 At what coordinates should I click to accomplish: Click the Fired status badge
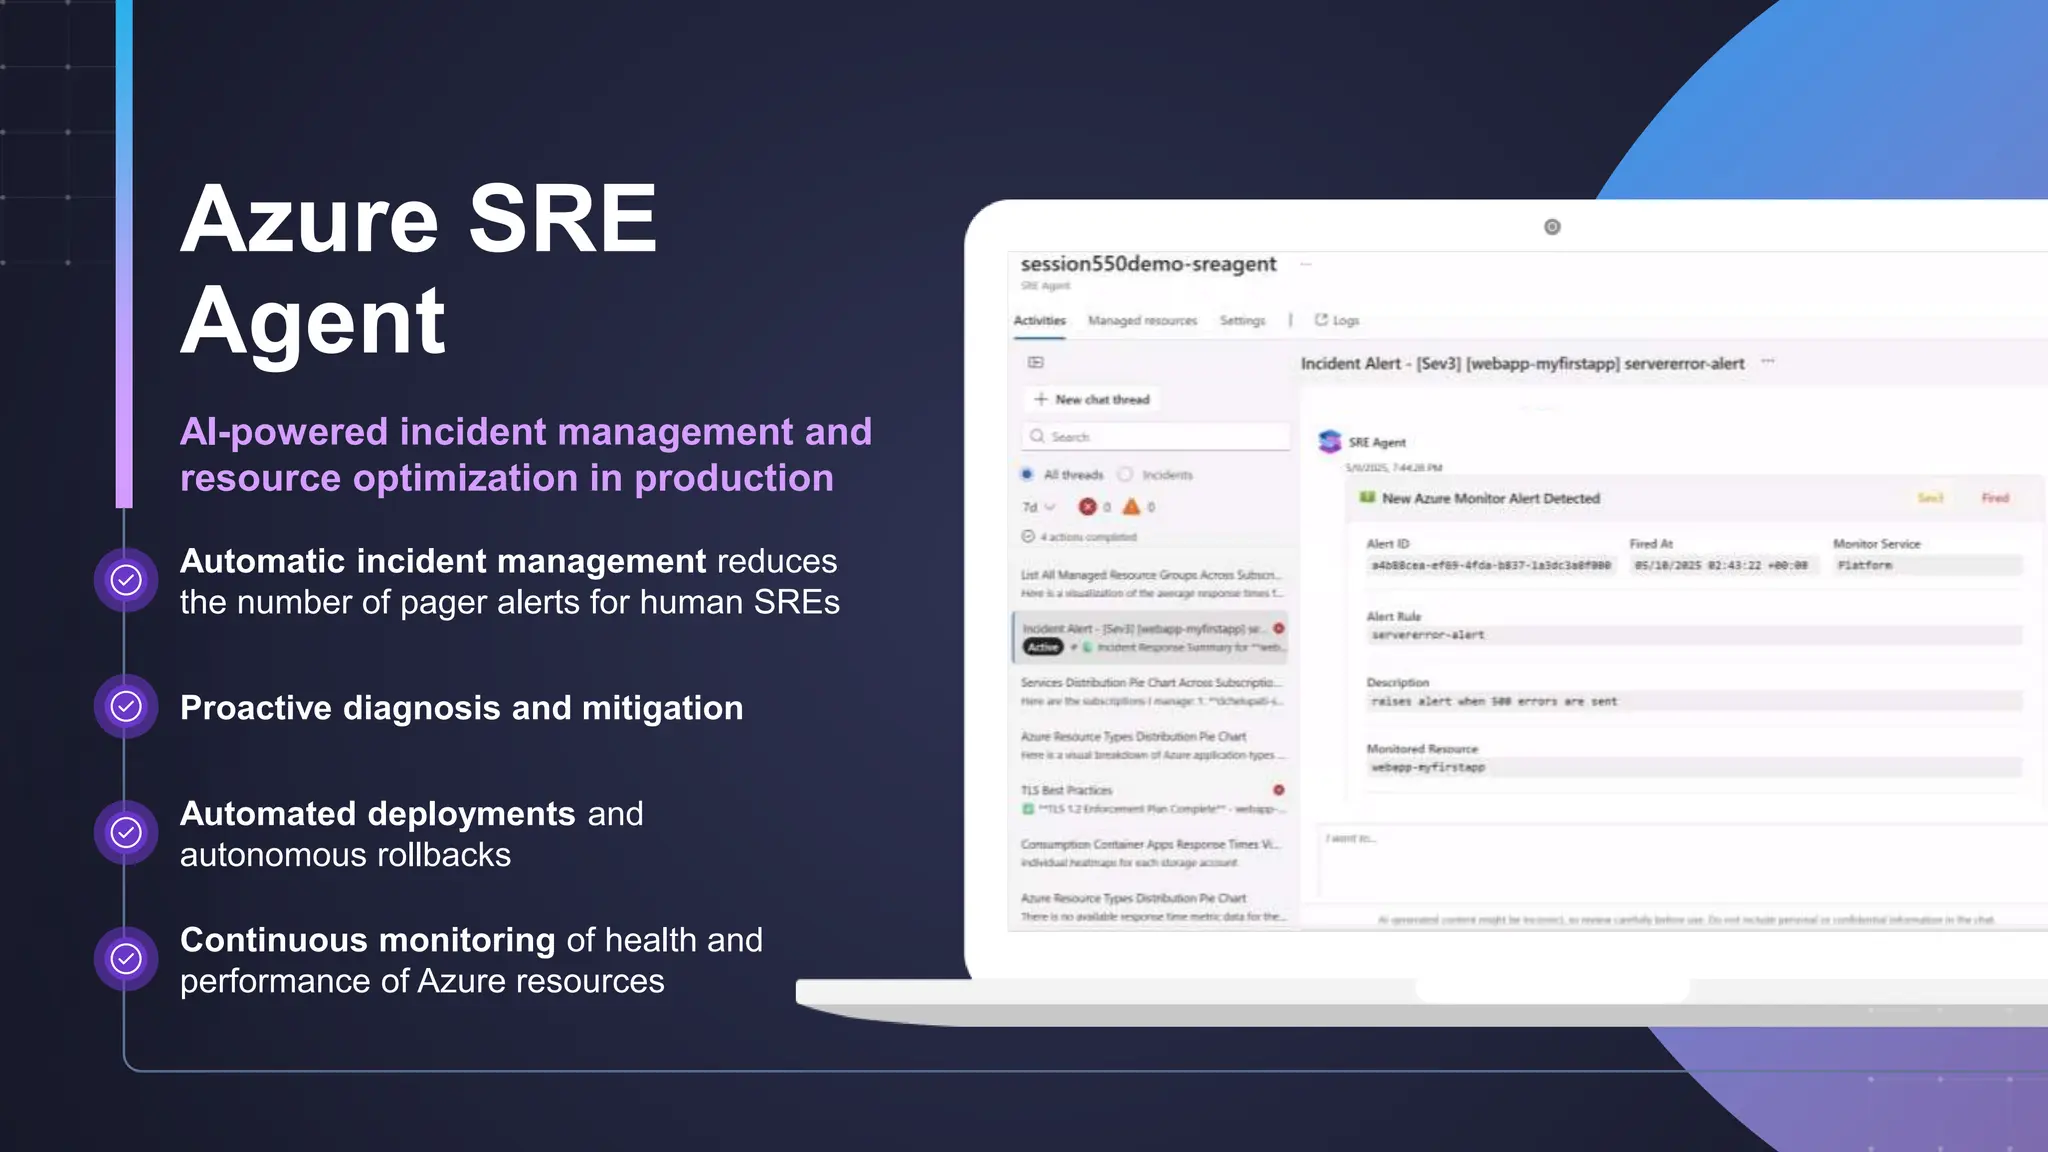1995,498
